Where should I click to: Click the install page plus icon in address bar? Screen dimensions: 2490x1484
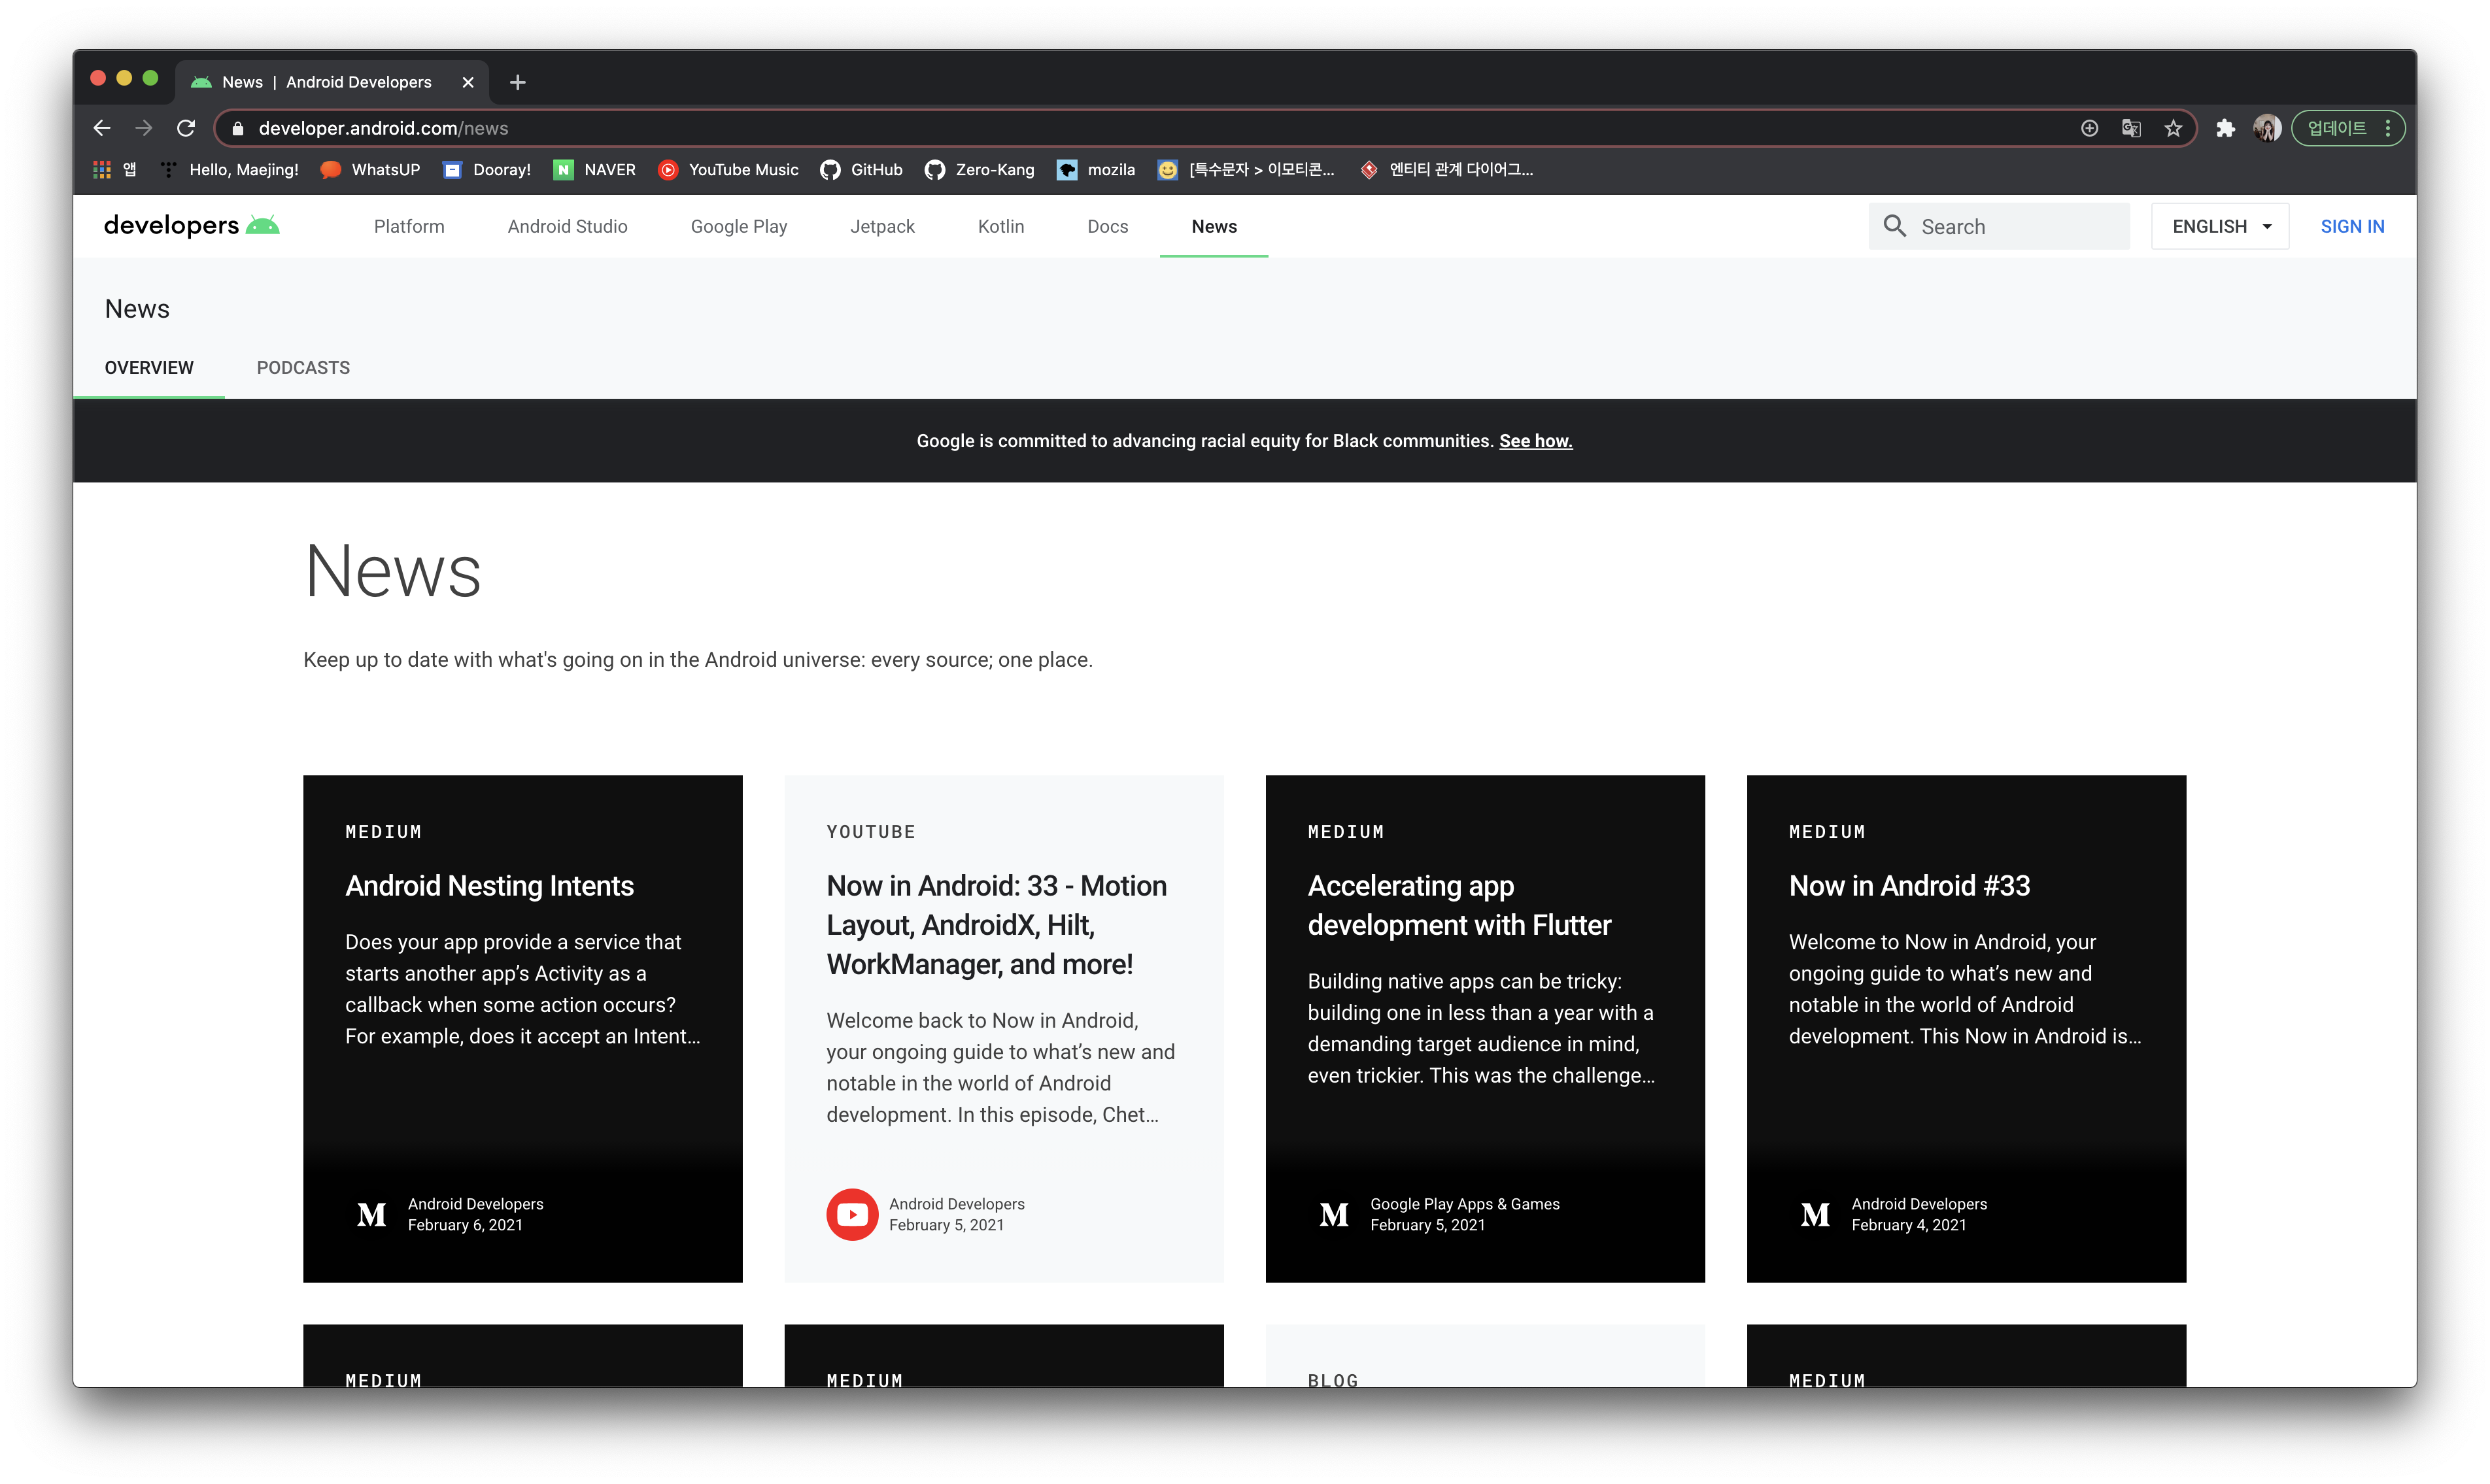(2089, 128)
